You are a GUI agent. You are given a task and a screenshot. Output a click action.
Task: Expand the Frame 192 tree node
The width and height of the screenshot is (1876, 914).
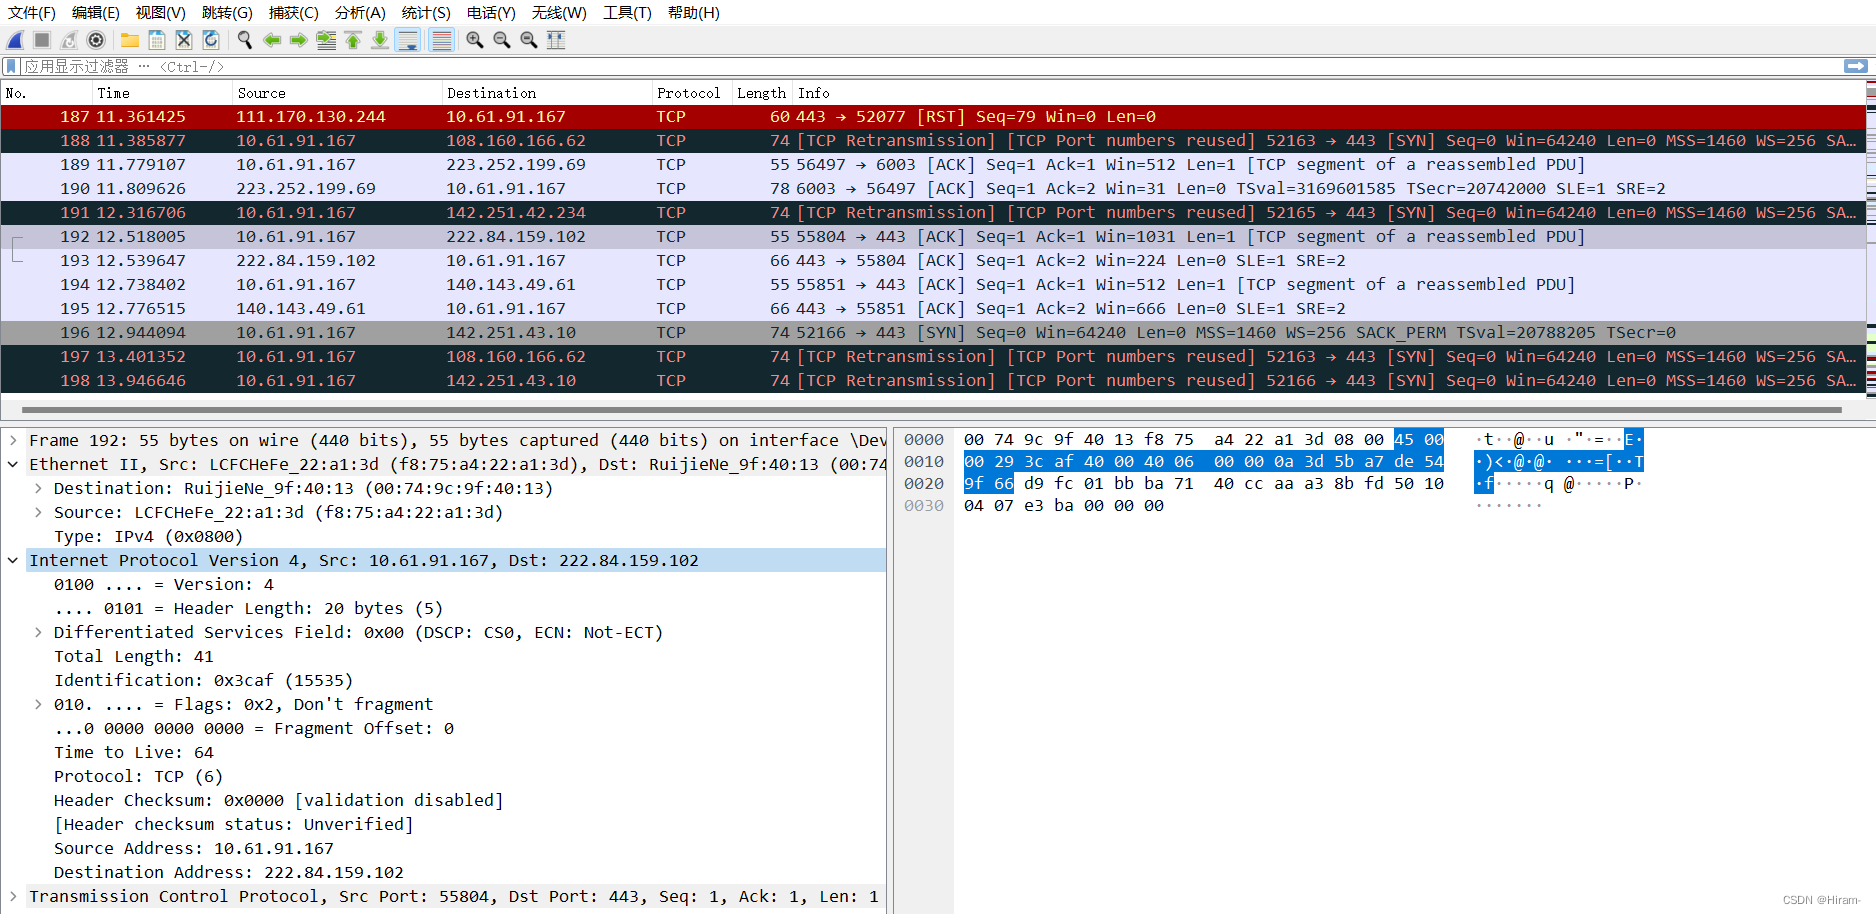13,440
